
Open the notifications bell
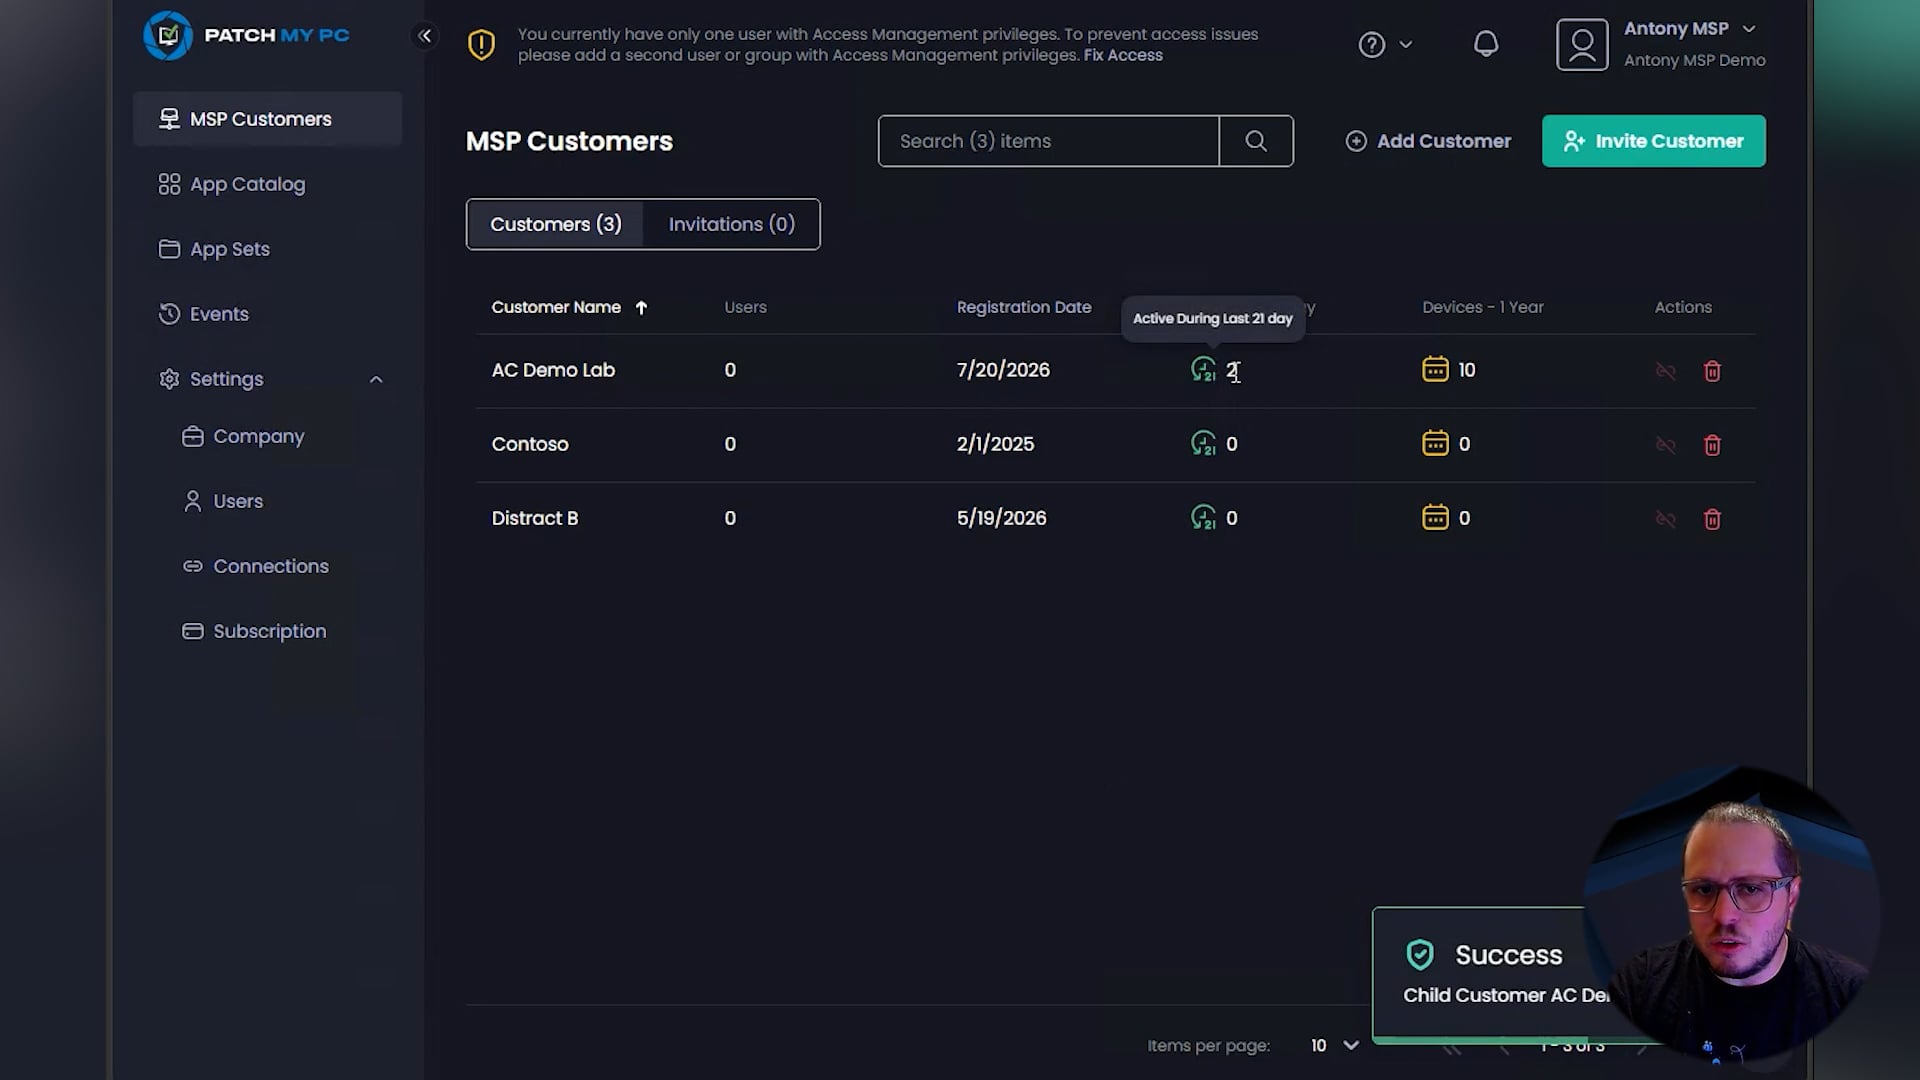pyautogui.click(x=1486, y=44)
